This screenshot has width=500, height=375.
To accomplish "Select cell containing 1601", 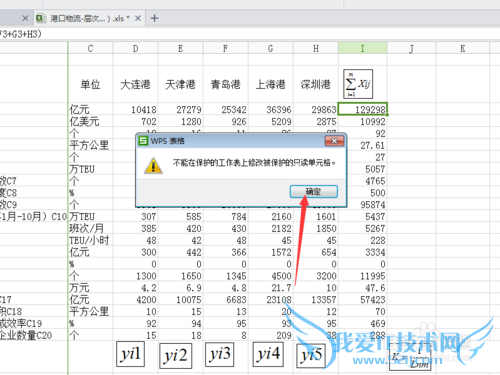I will point(316,217).
